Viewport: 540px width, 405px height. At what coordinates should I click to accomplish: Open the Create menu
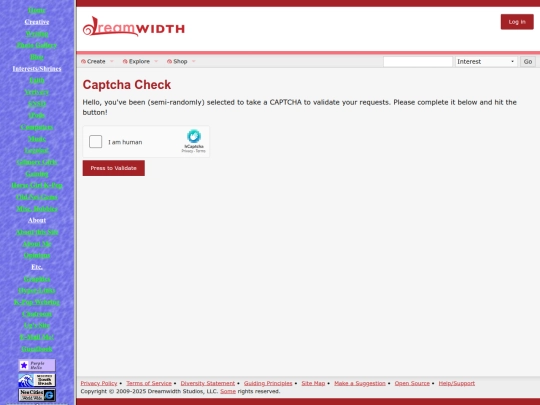[96, 61]
